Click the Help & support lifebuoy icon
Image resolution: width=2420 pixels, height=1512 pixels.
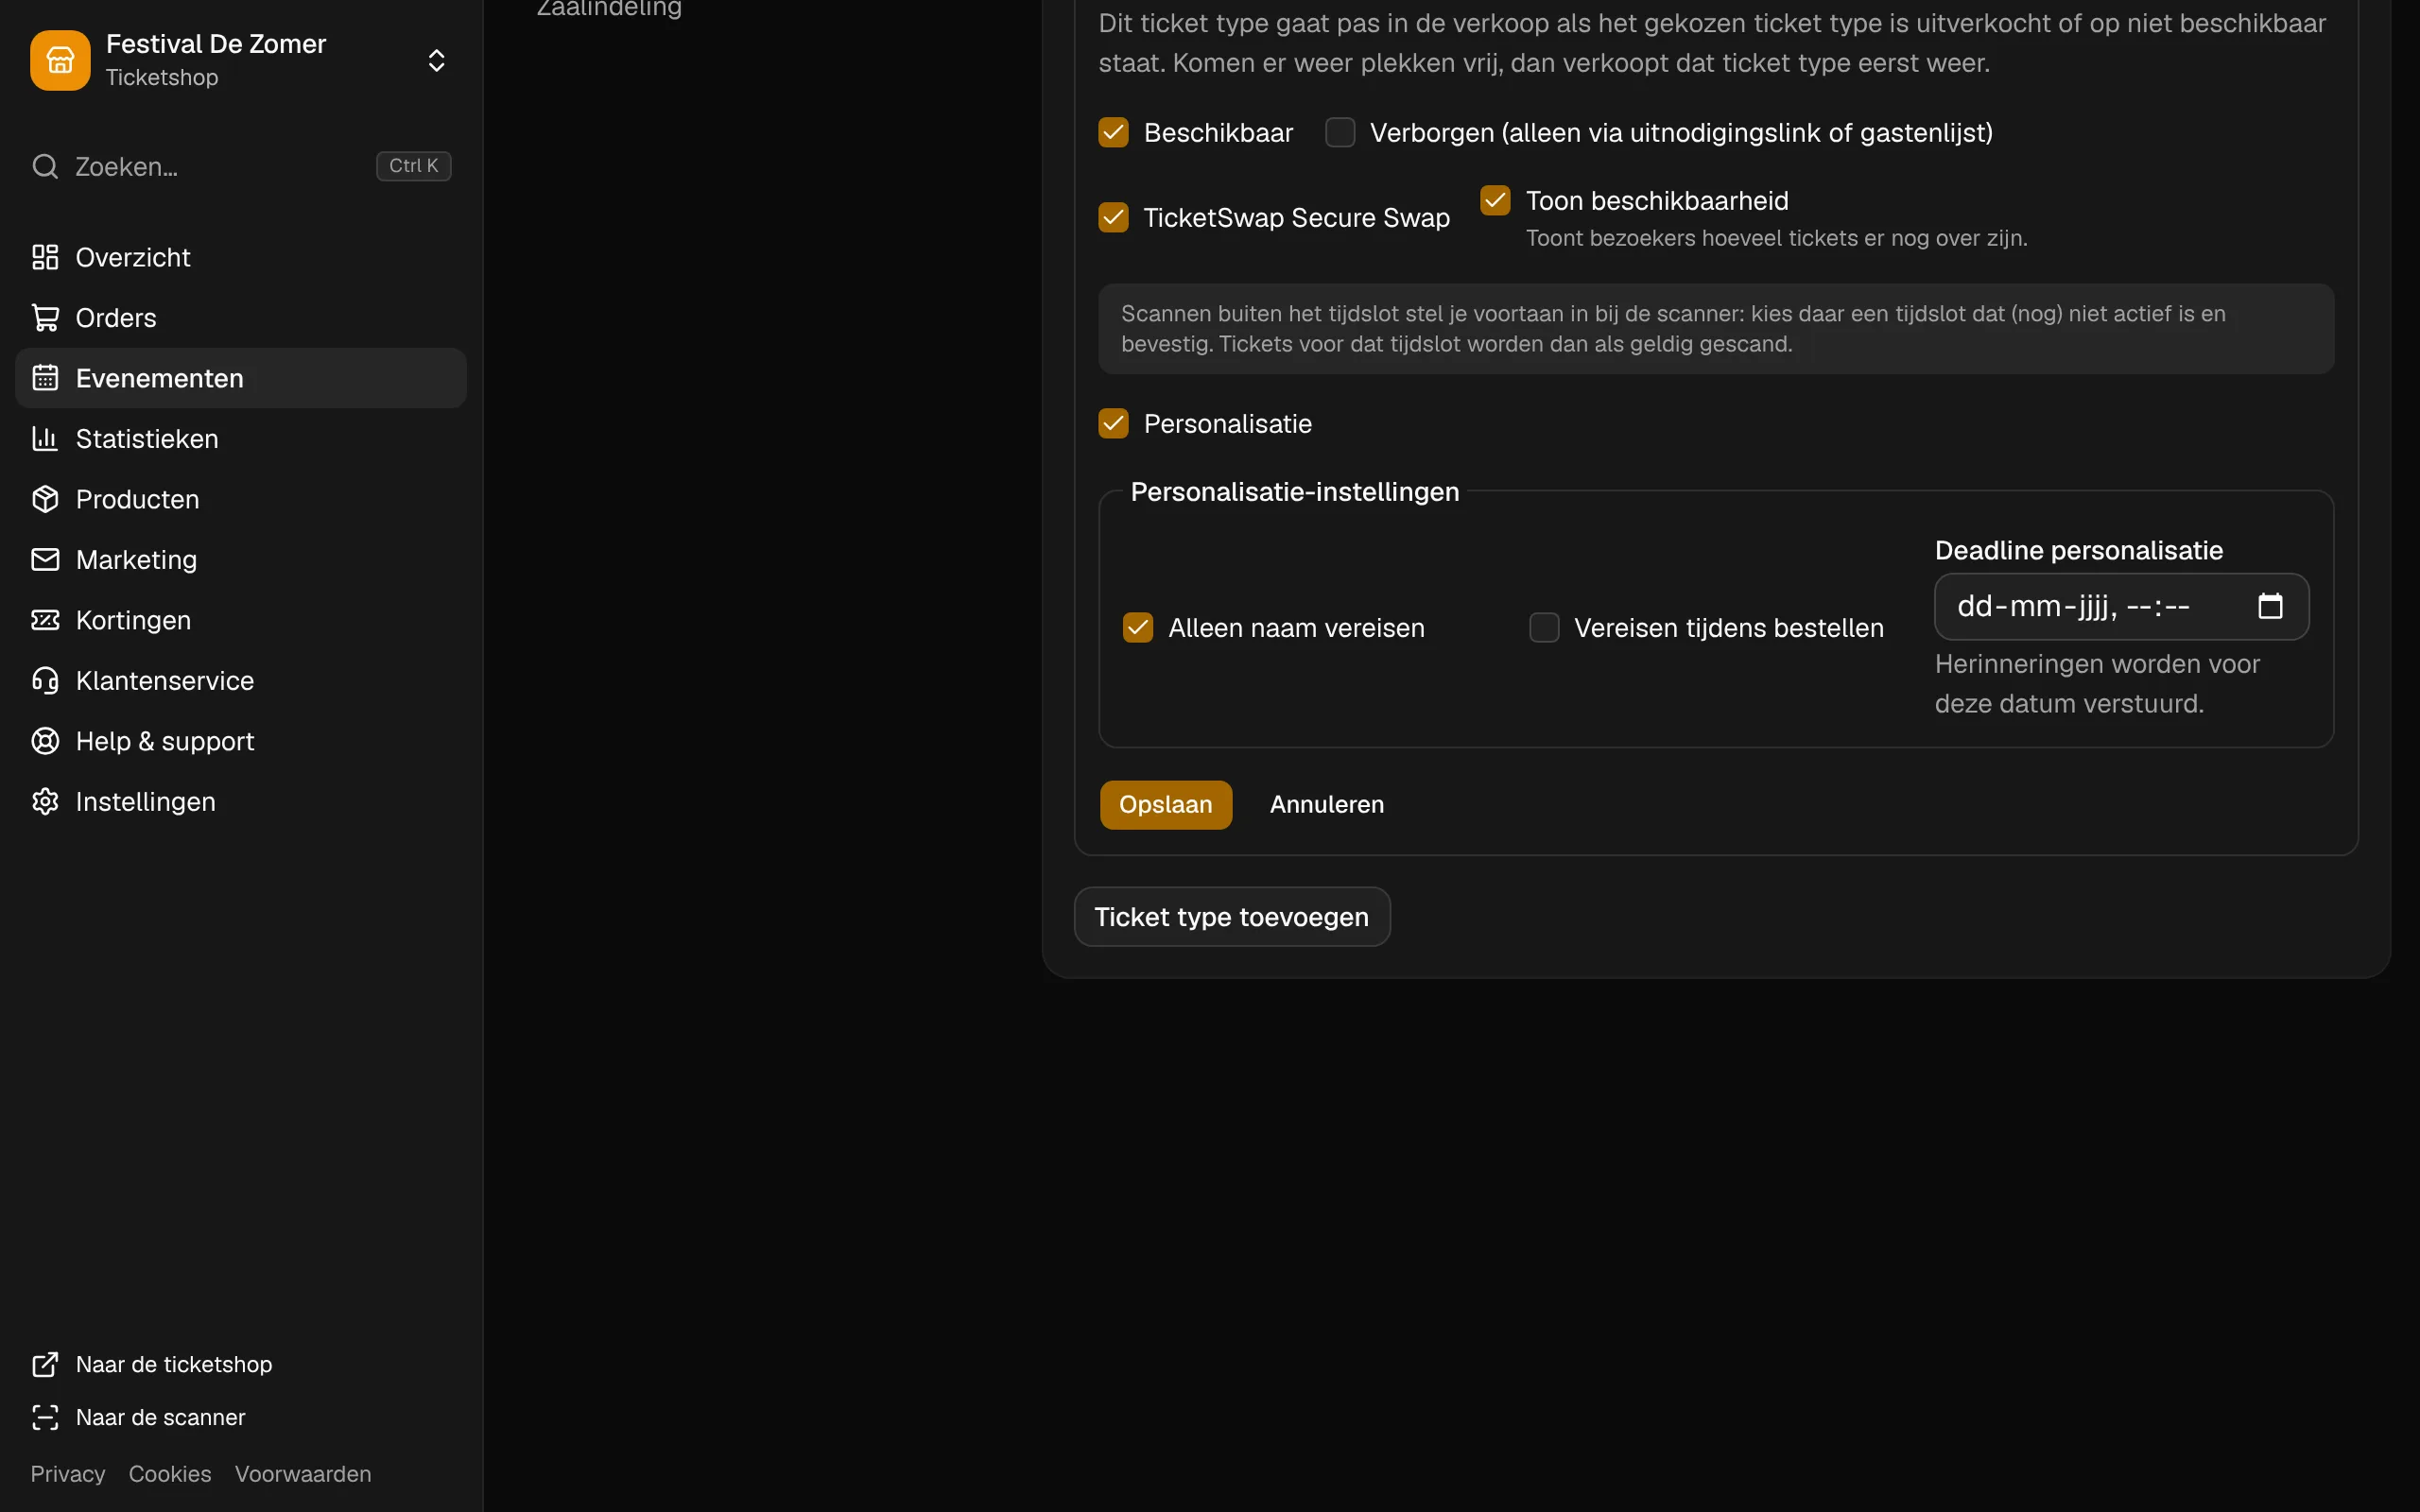[x=45, y=741]
